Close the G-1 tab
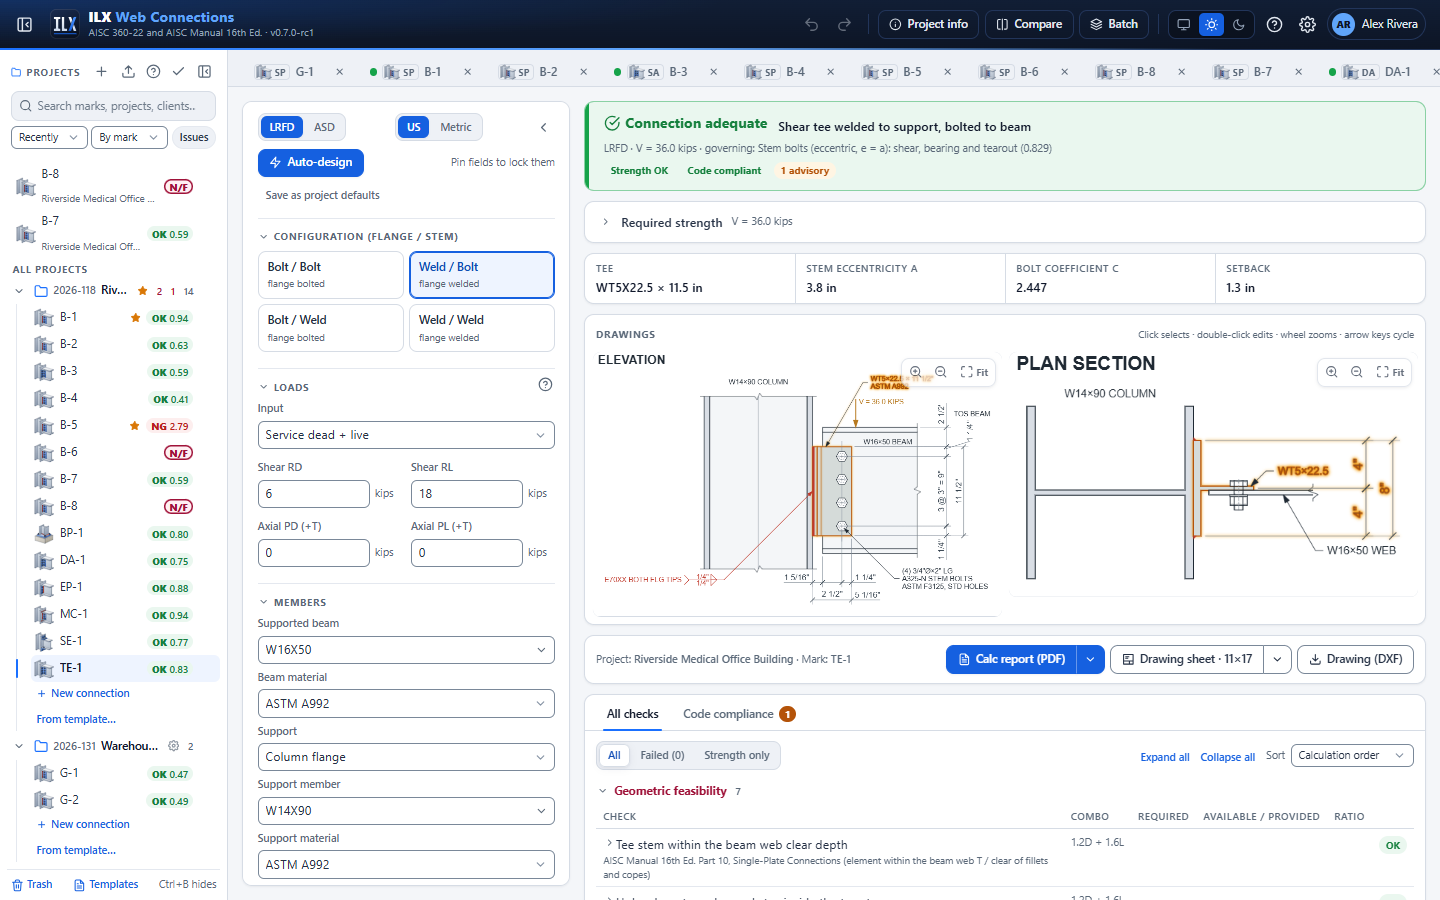This screenshot has height=900, width=1440. coord(340,72)
